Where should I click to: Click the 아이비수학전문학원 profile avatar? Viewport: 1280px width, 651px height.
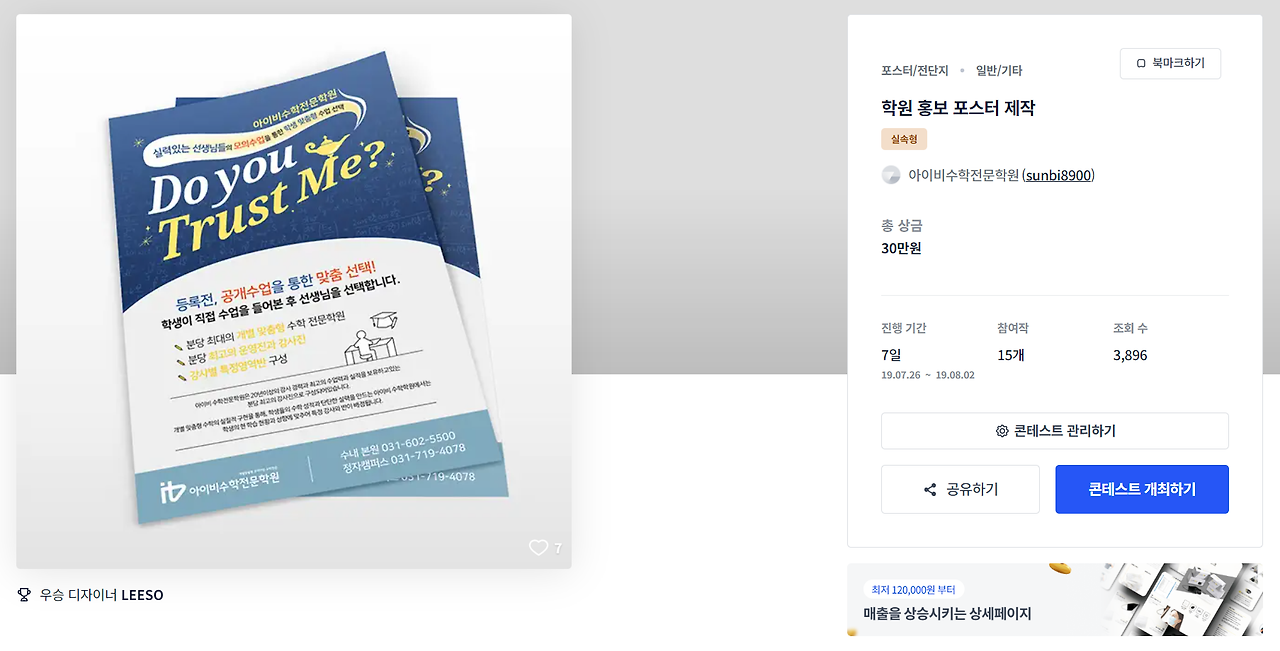click(x=891, y=175)
